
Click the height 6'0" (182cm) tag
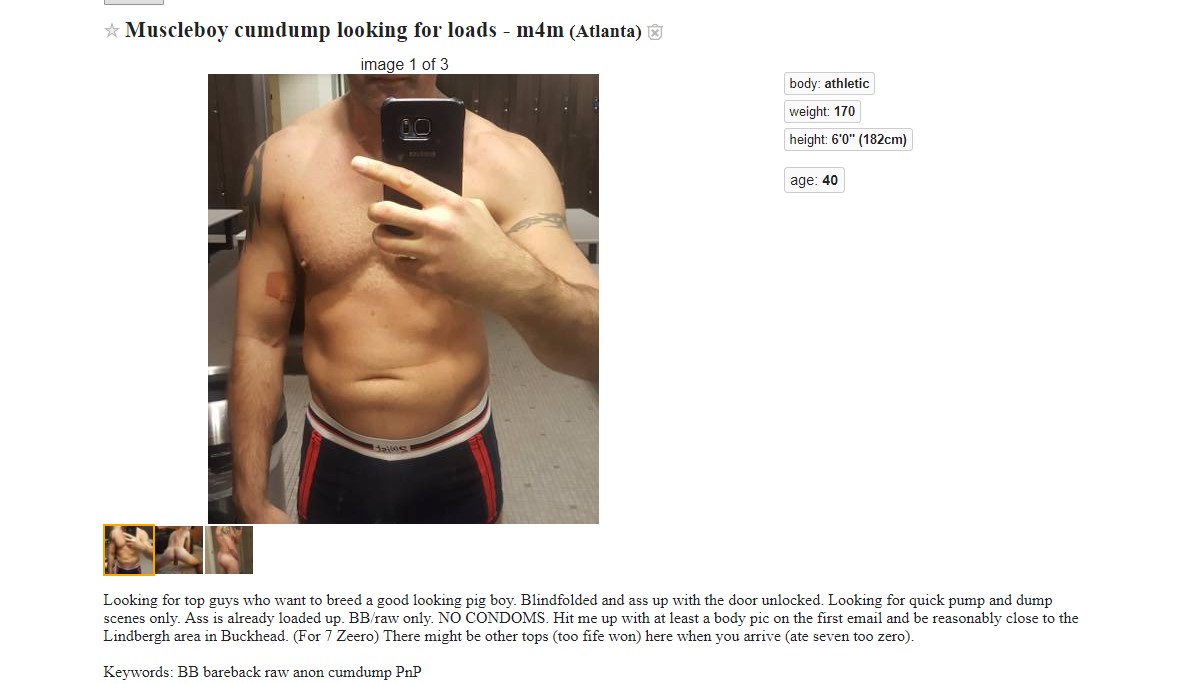848,140
